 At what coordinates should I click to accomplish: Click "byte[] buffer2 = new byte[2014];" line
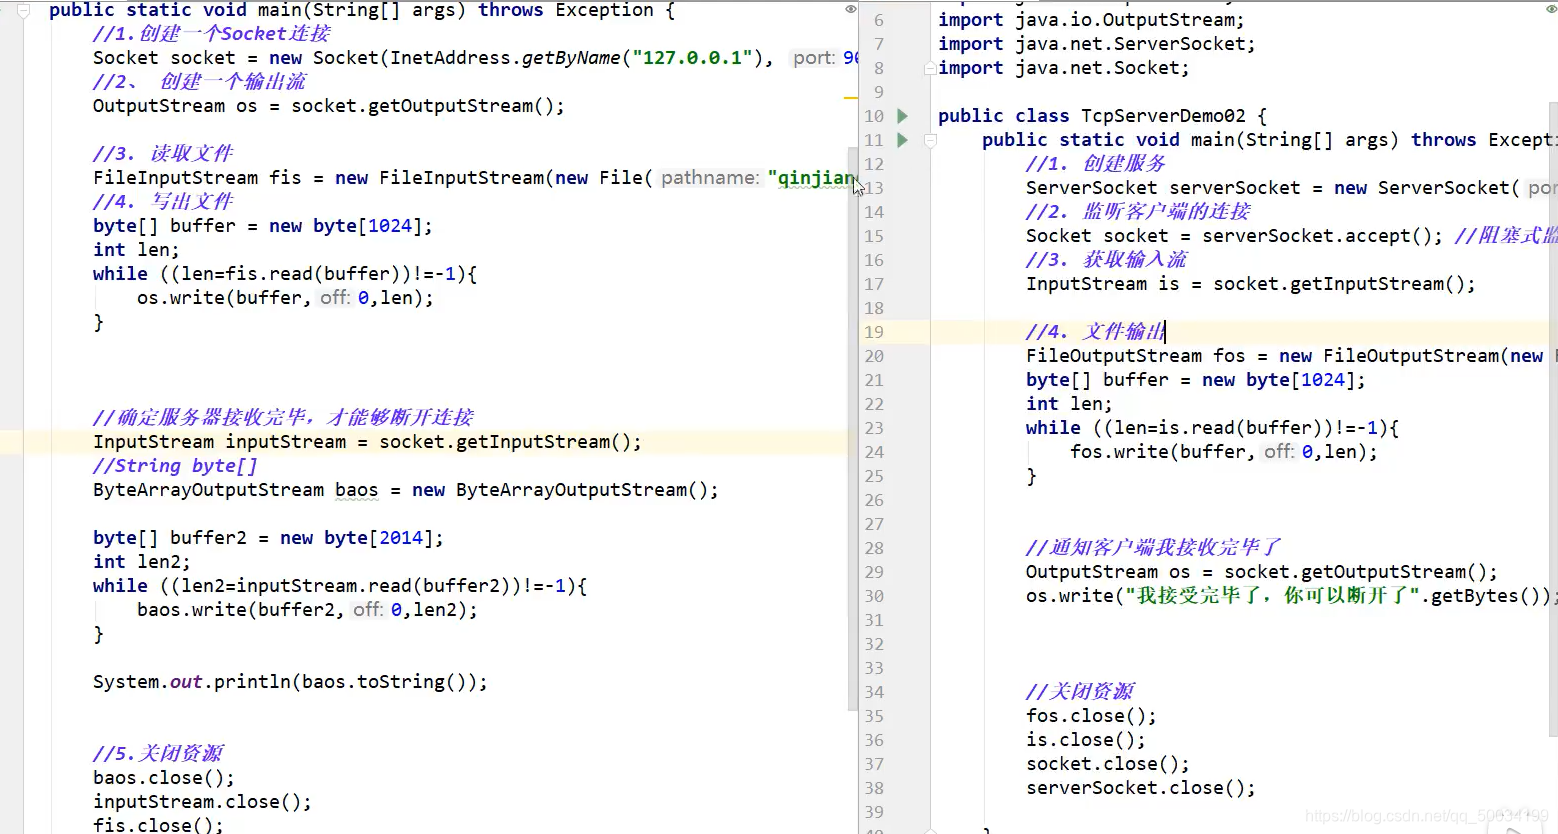268,538
